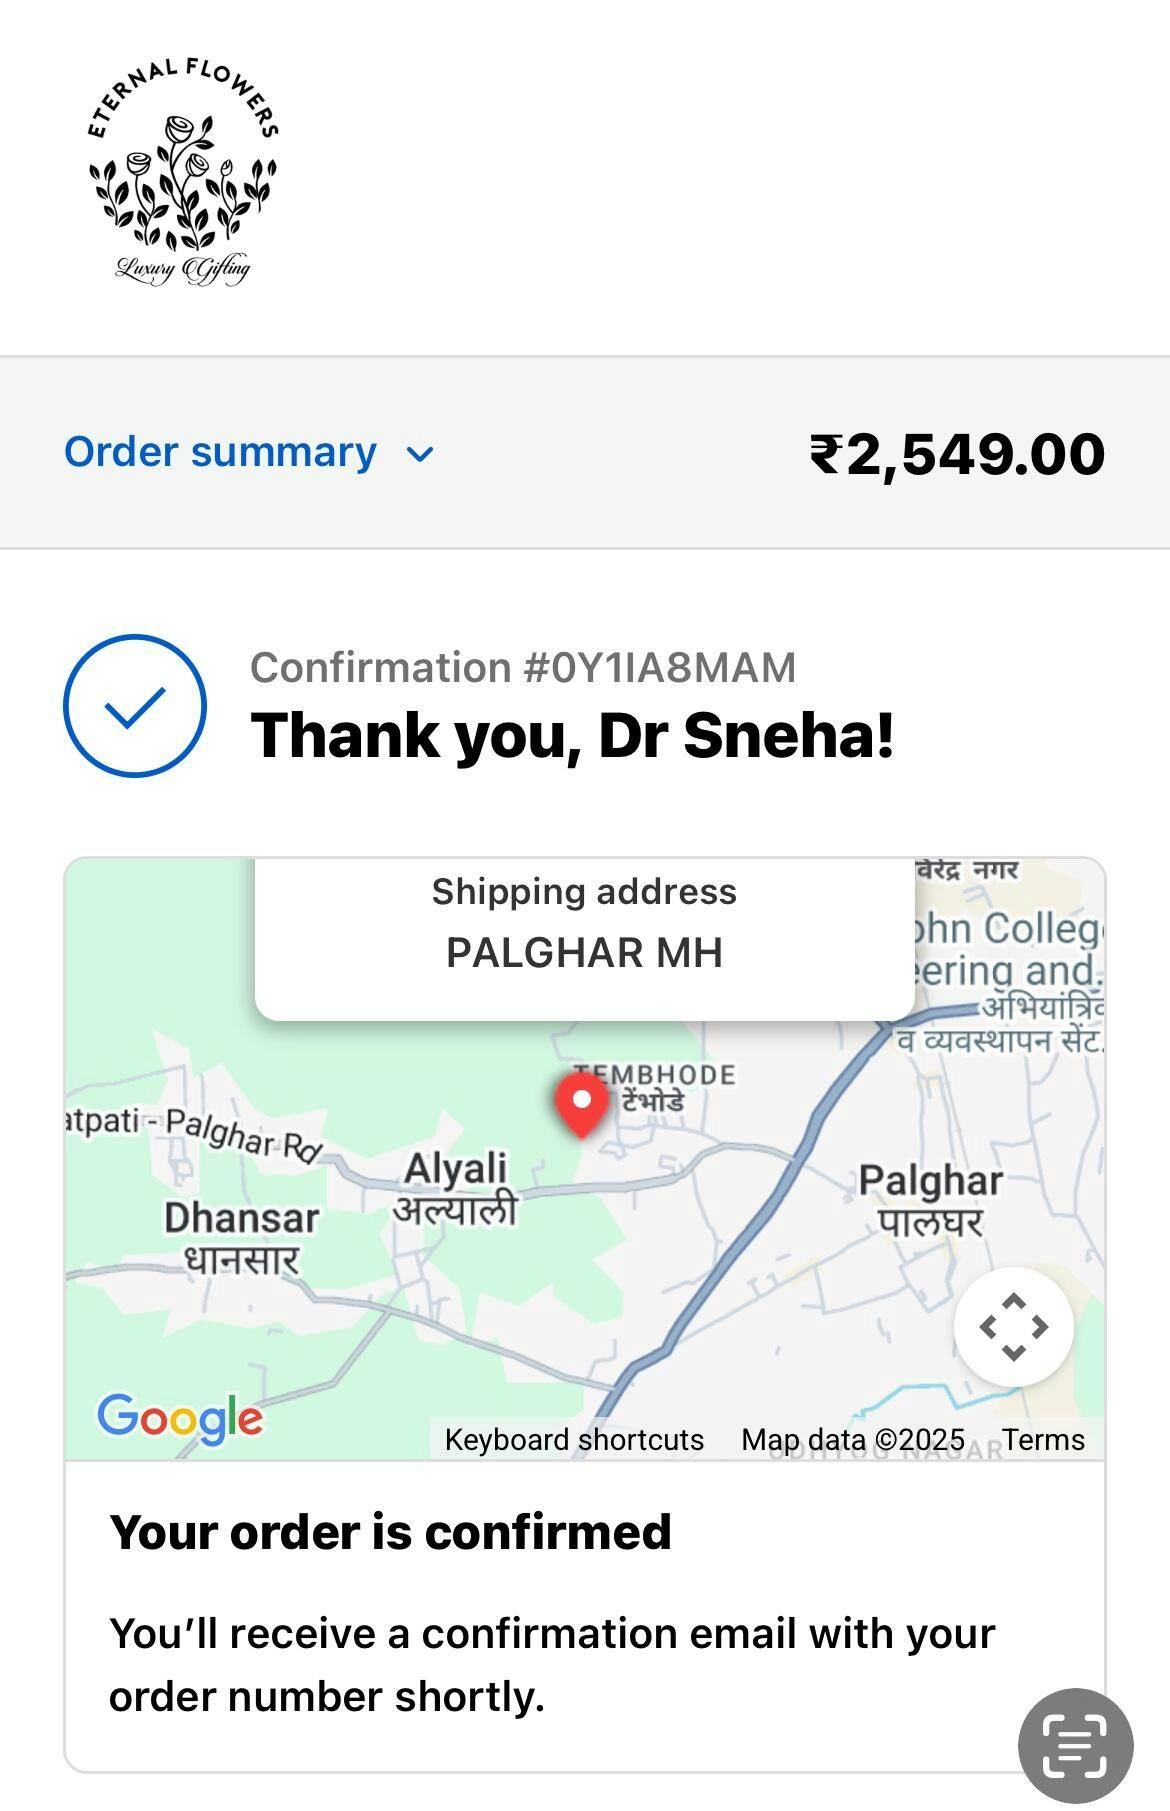Click the chevron beside Order summary
This screenshot has width=1170, height=1811.
421,455
